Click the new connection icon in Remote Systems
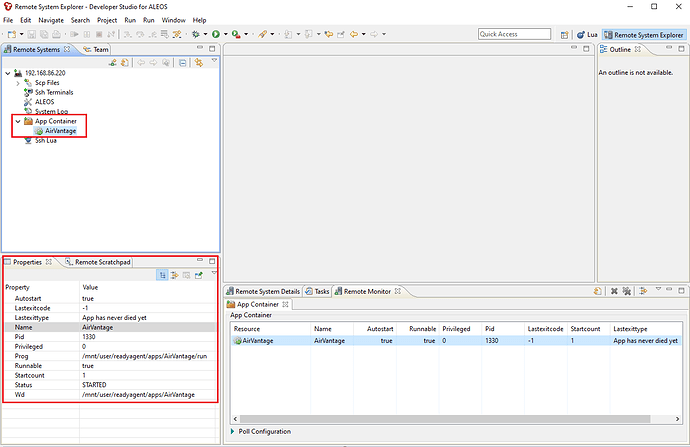Screen dimensions: 690x447 click(x=113, y=62)
